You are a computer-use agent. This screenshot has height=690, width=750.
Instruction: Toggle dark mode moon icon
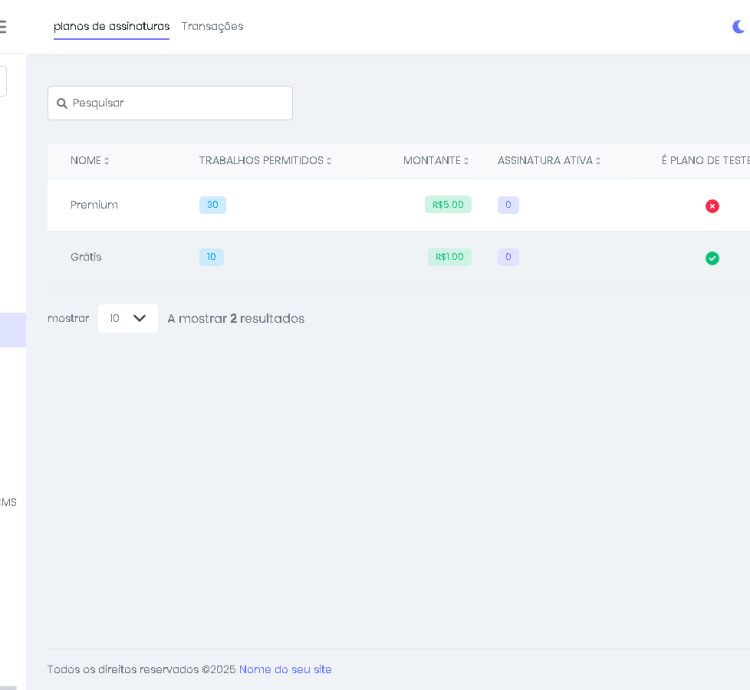[x=740, y=27]
